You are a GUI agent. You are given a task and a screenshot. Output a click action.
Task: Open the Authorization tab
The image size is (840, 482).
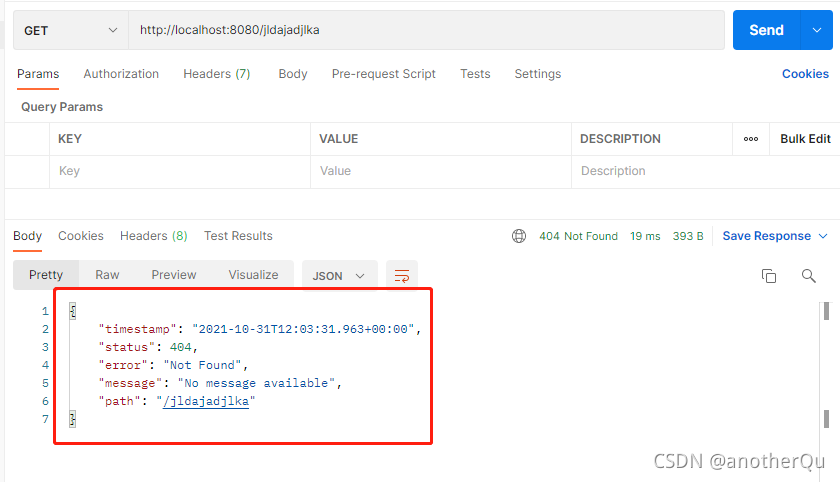click(121, 74)
